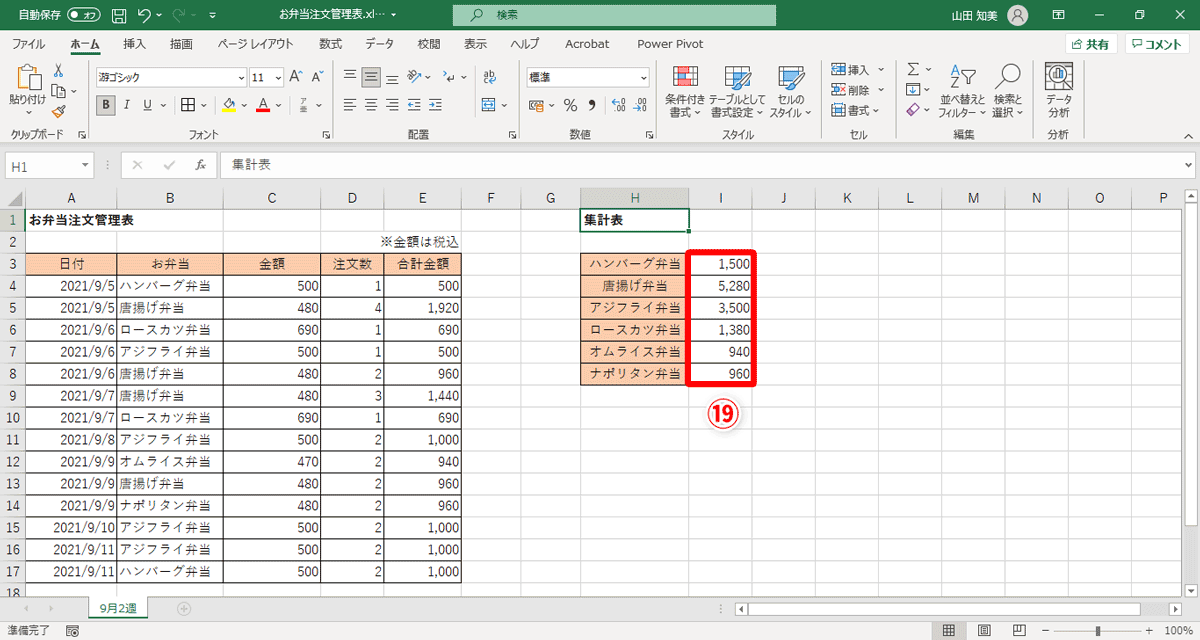The height and width of the screenshot is (640, 1200).
Task: Click the Format Painter icon
Action: (58, 111)
